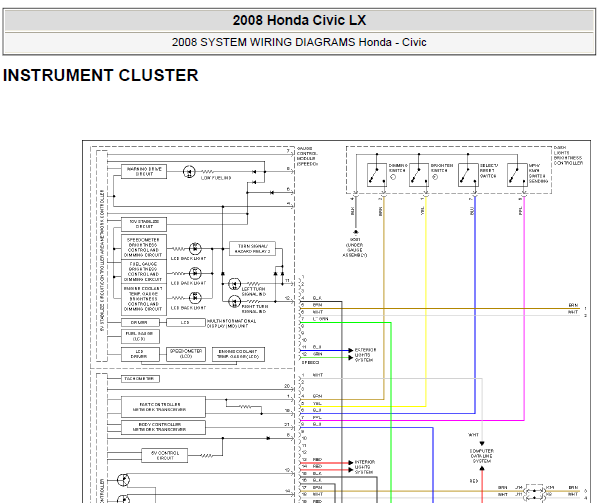Select the LCD Driver box
605x503 pixels.
[x=140, y=354]
